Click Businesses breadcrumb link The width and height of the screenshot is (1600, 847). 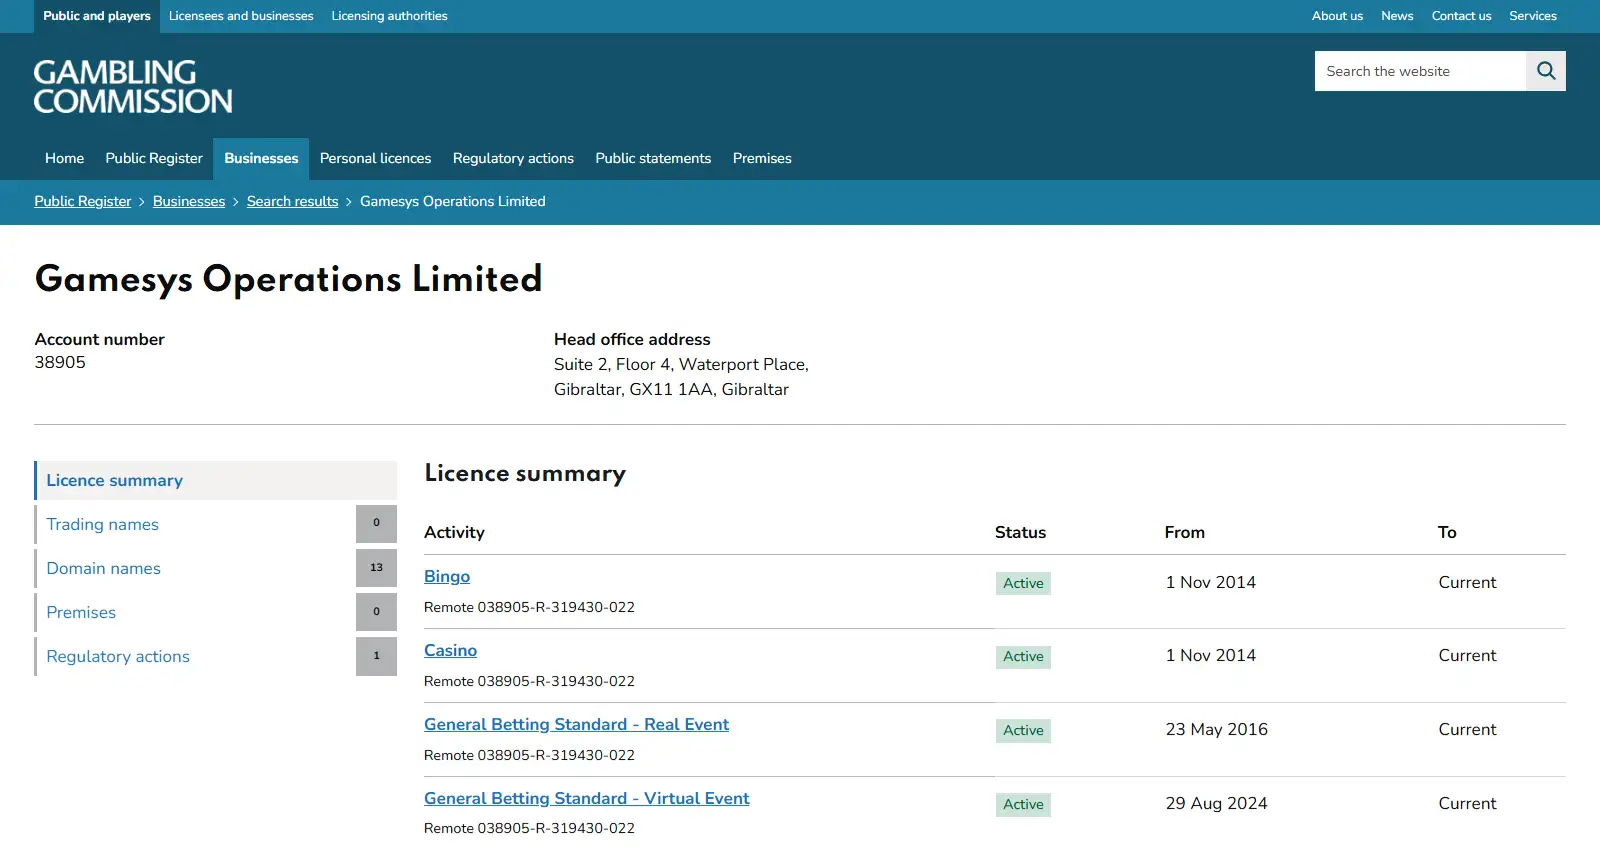click(189, 201)
